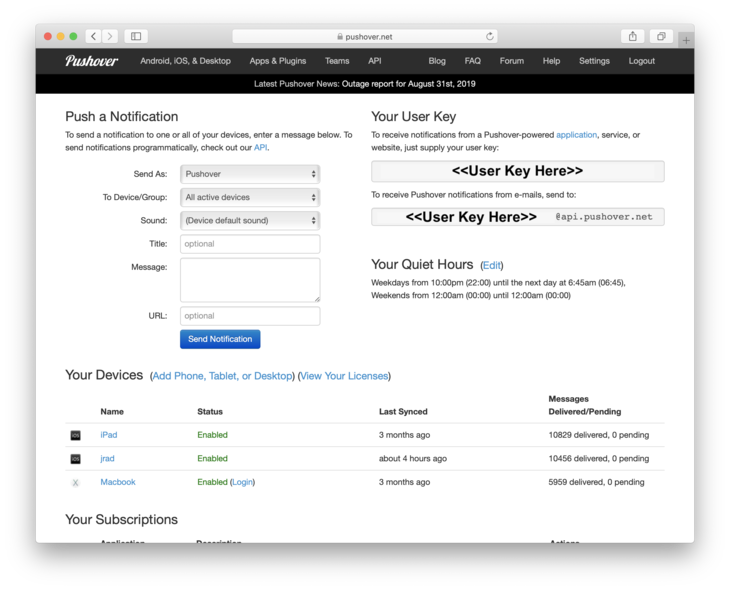Screen dimensions: 730x590
Task: Click the lock icon in address bar
Action: coord(340,37)
